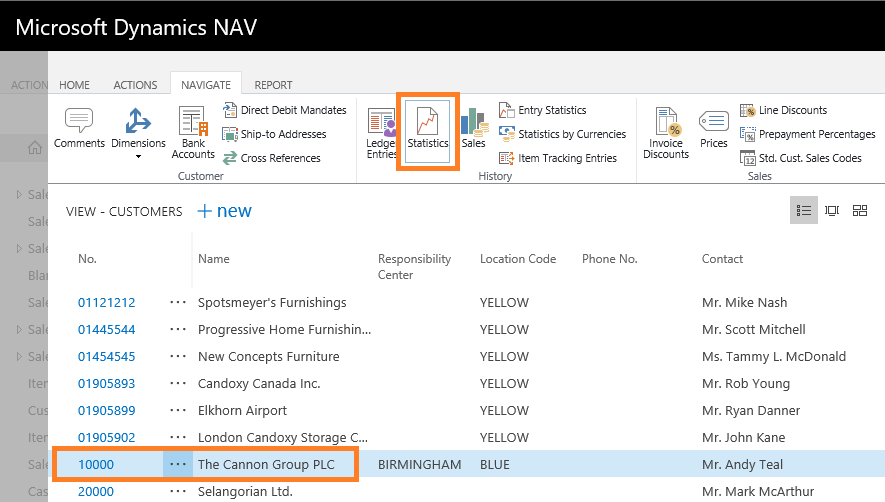The height and width of the screenshot is (502, 885).
Task: Select the NAVIGATE ribbon tab
Action: [206, 85]
